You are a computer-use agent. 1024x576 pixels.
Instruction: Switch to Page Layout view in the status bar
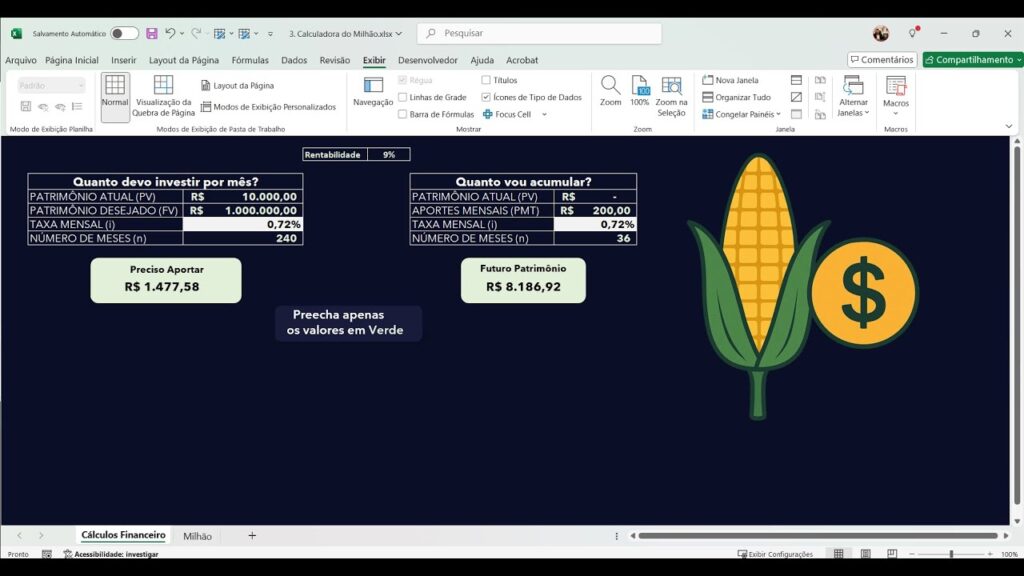[865, 554]
